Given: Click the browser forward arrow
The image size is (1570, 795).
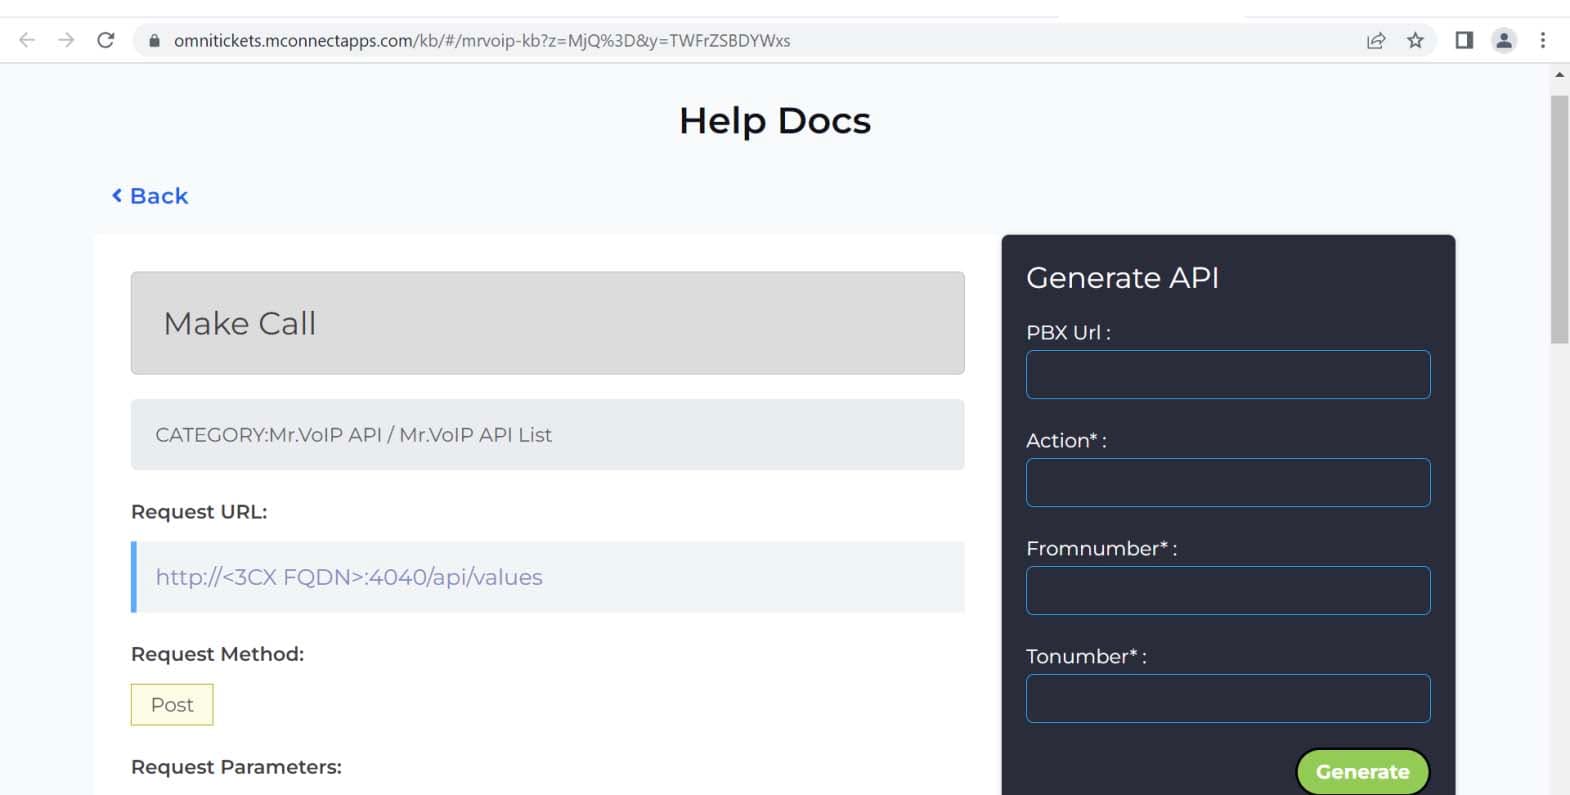Looking at the screenshot, I should click(x=66, y=40).
